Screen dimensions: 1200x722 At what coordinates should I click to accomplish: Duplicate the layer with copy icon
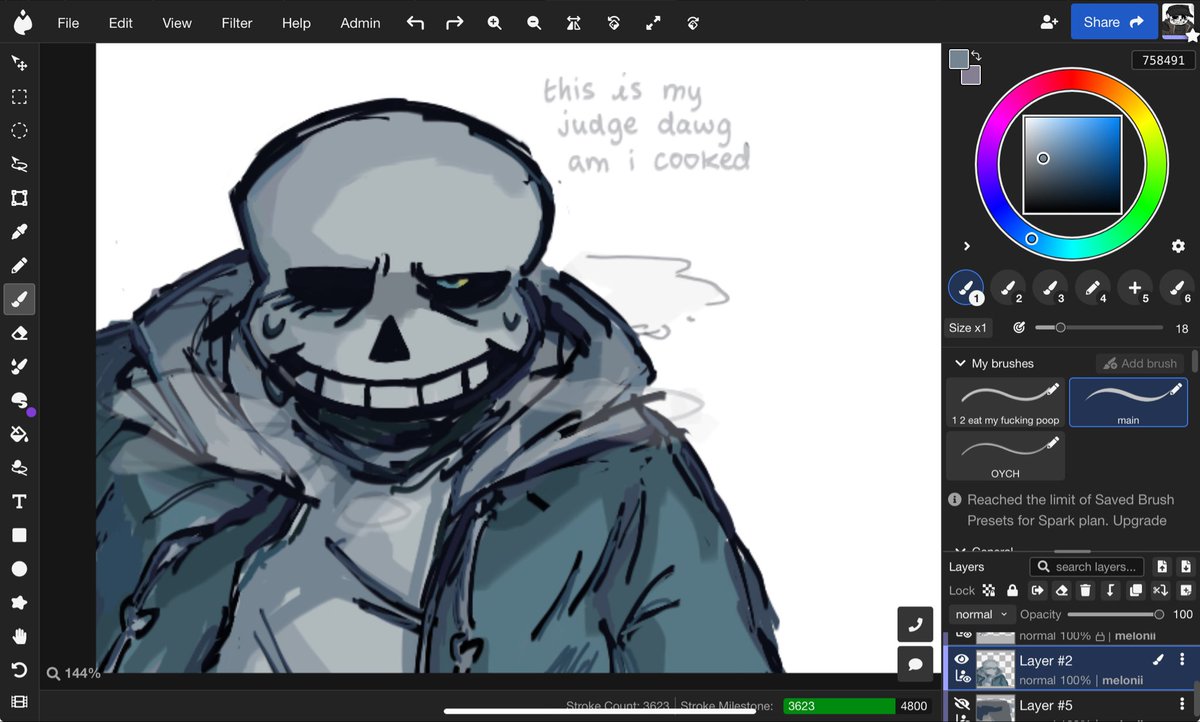point(1135,590)
